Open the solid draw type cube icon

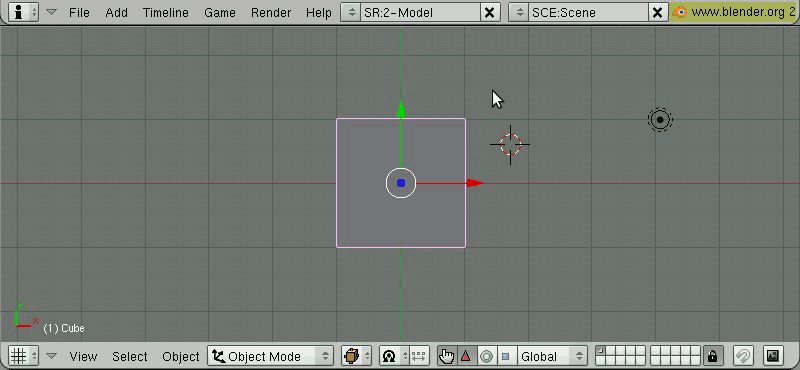tap(352, 356)
